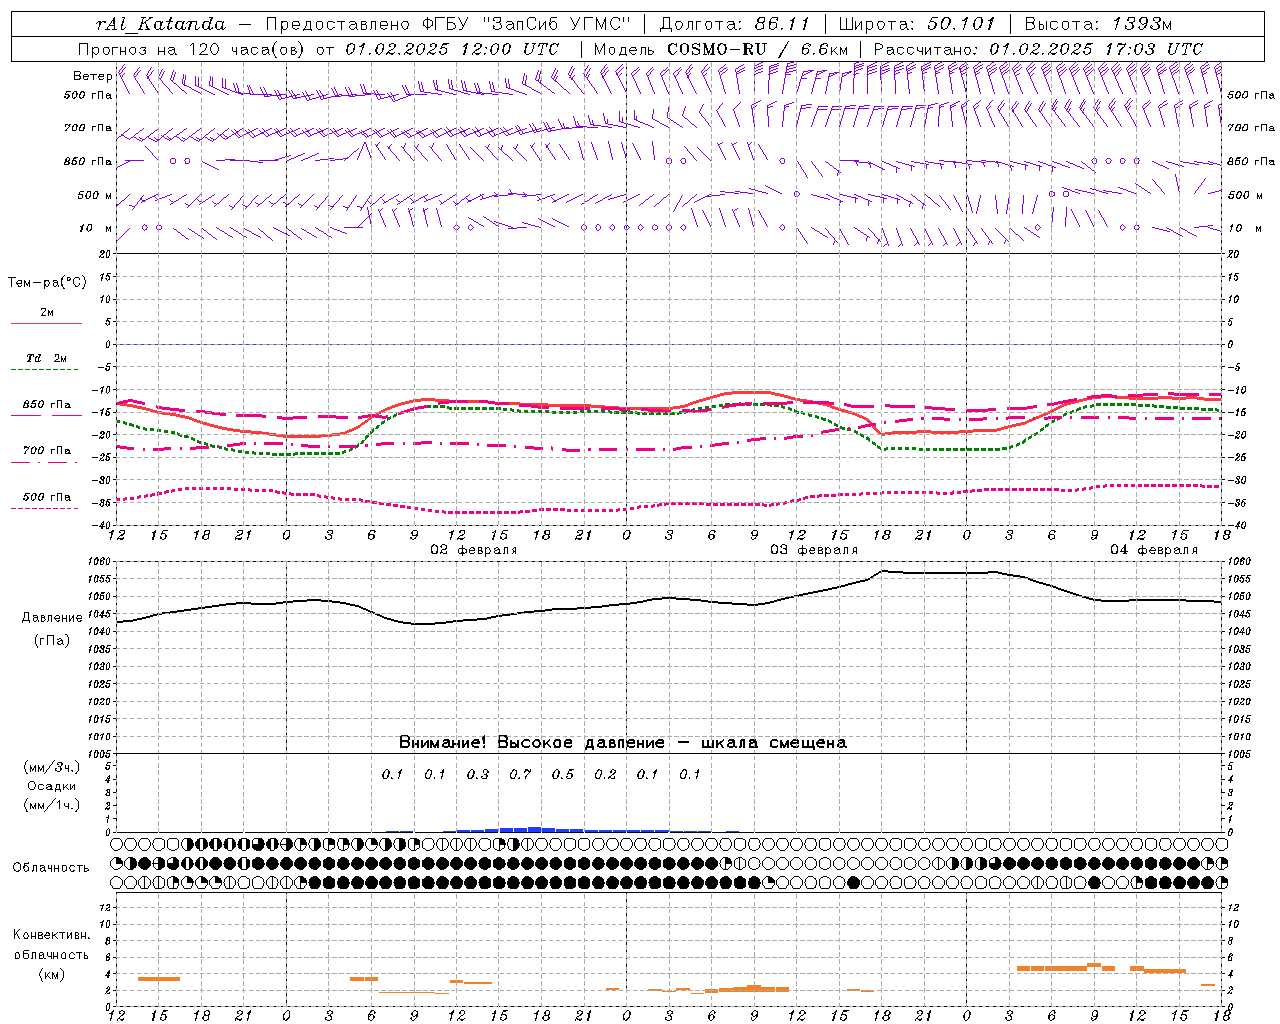
Task: Click the '(км)' convective height unit label
Action: (52, 974)
